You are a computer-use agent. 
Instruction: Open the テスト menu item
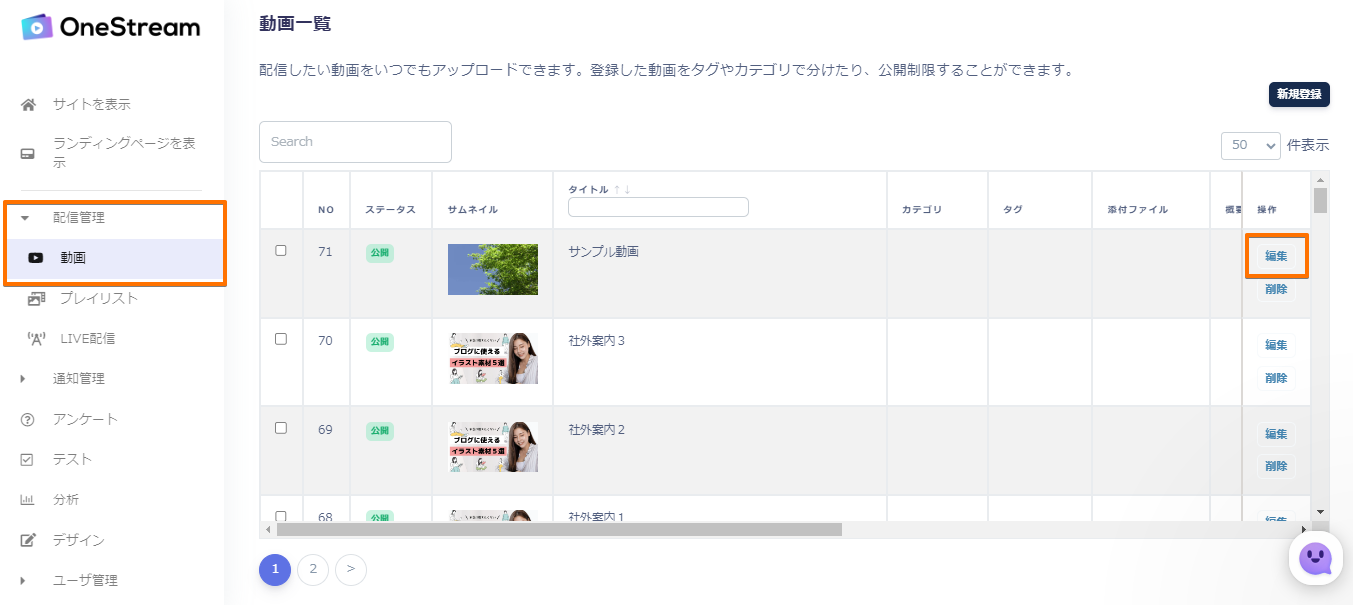coord(72,460)
